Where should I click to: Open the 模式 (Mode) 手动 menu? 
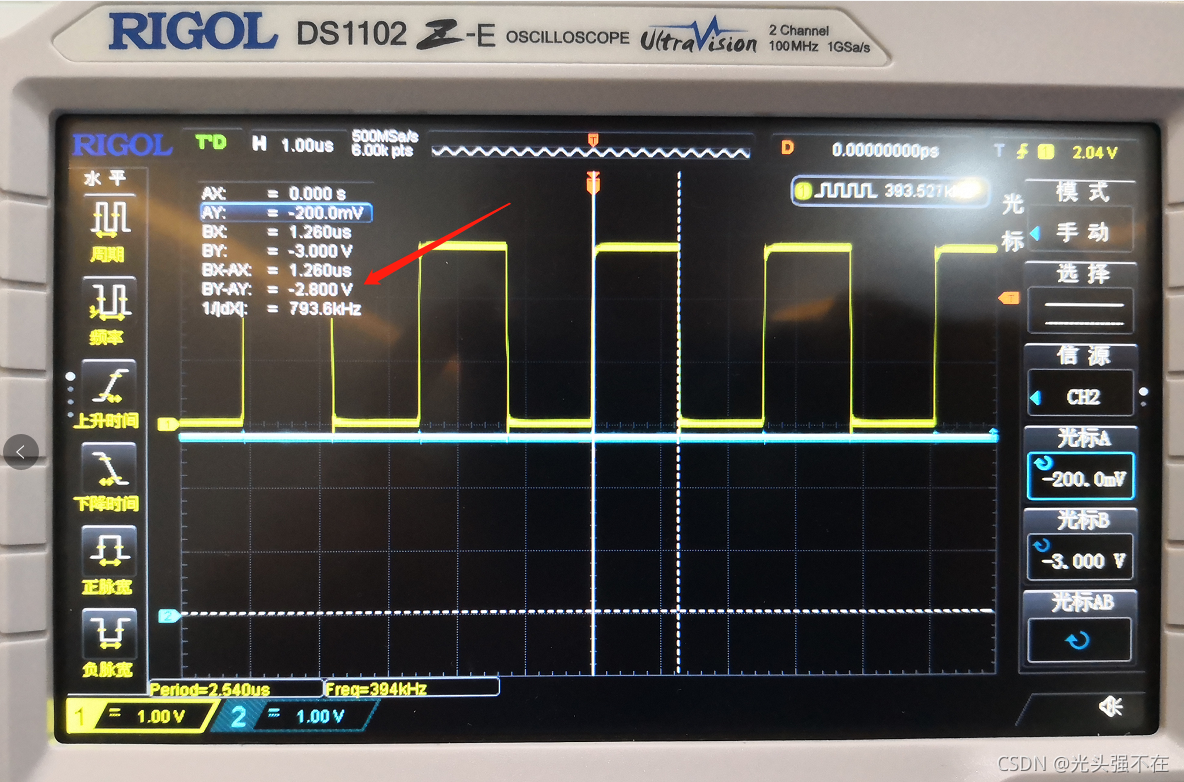point(1081,231)
